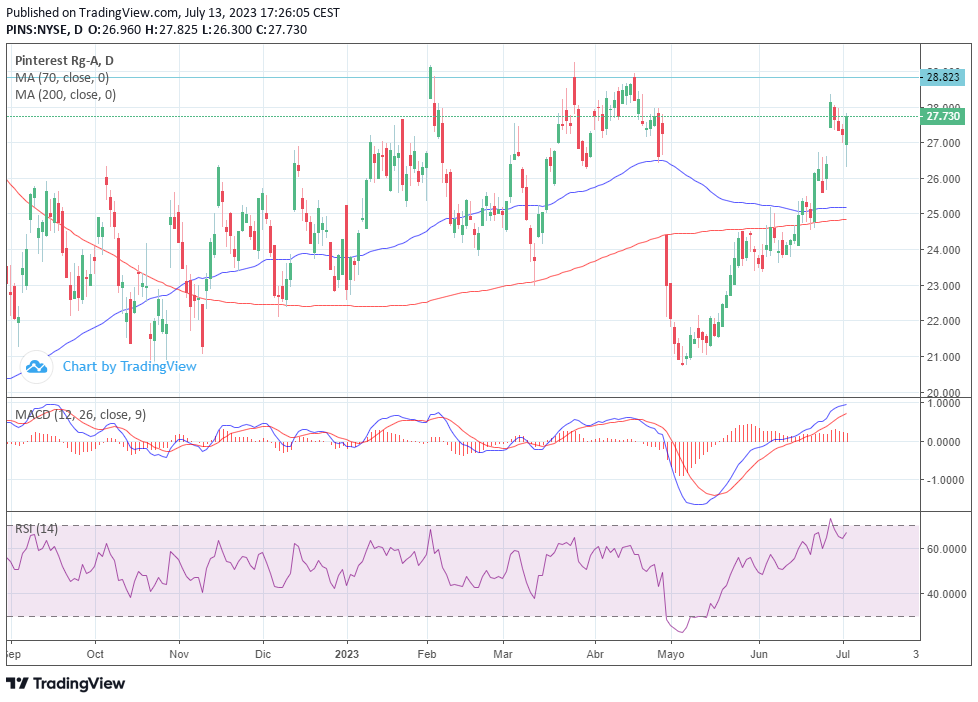Image resolution: width=978 pixels, height=702 pixels.
Task: Click the 27.730 current price tag
Action: (943, 116)
